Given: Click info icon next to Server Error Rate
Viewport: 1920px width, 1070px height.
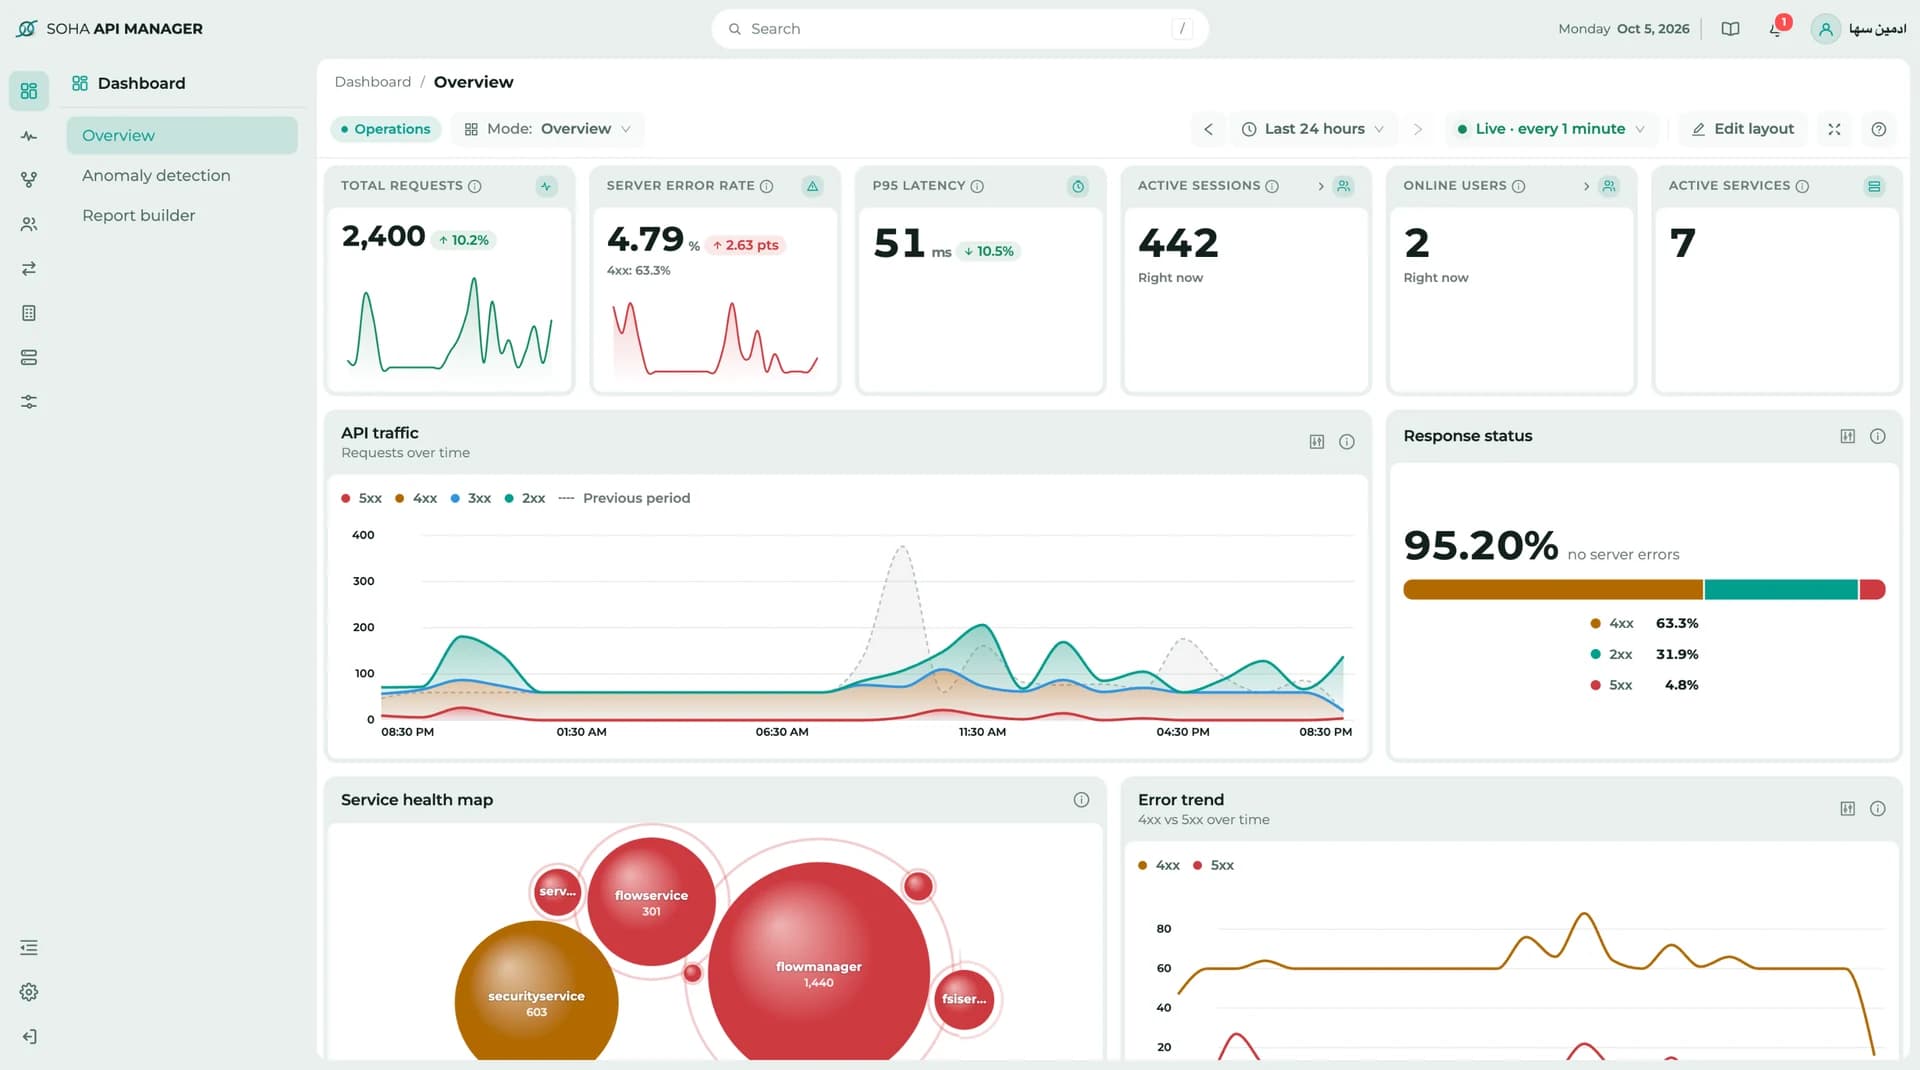Looking at the screenshot, I should [767, 186].
